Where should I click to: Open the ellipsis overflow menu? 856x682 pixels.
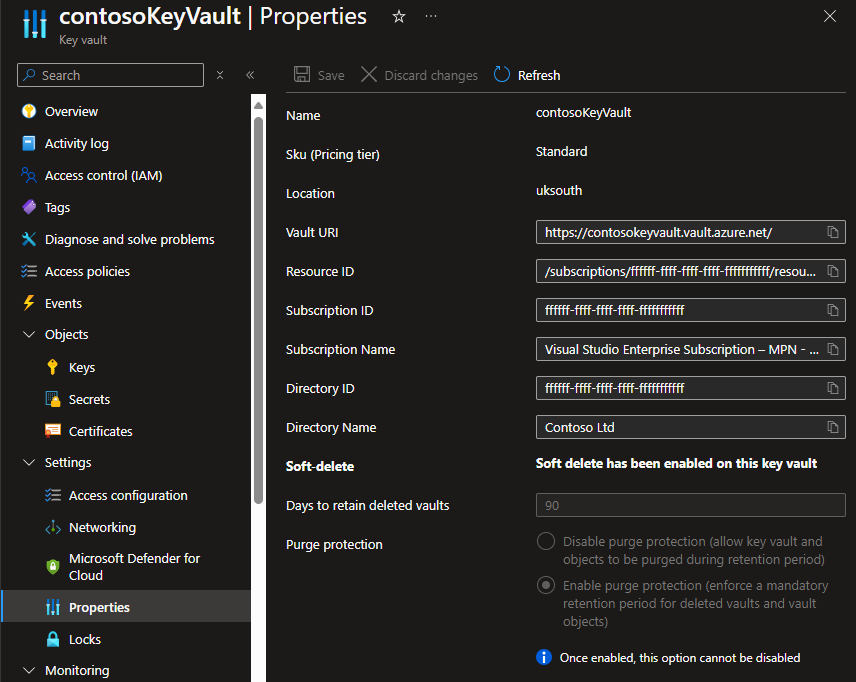pos(431,17)
